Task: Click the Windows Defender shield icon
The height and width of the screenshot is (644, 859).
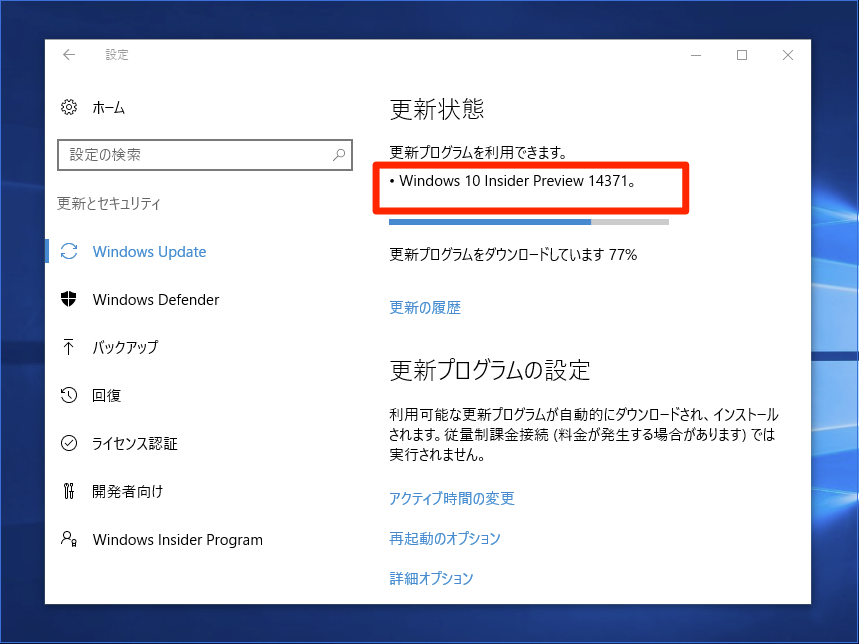Action: 68,299
